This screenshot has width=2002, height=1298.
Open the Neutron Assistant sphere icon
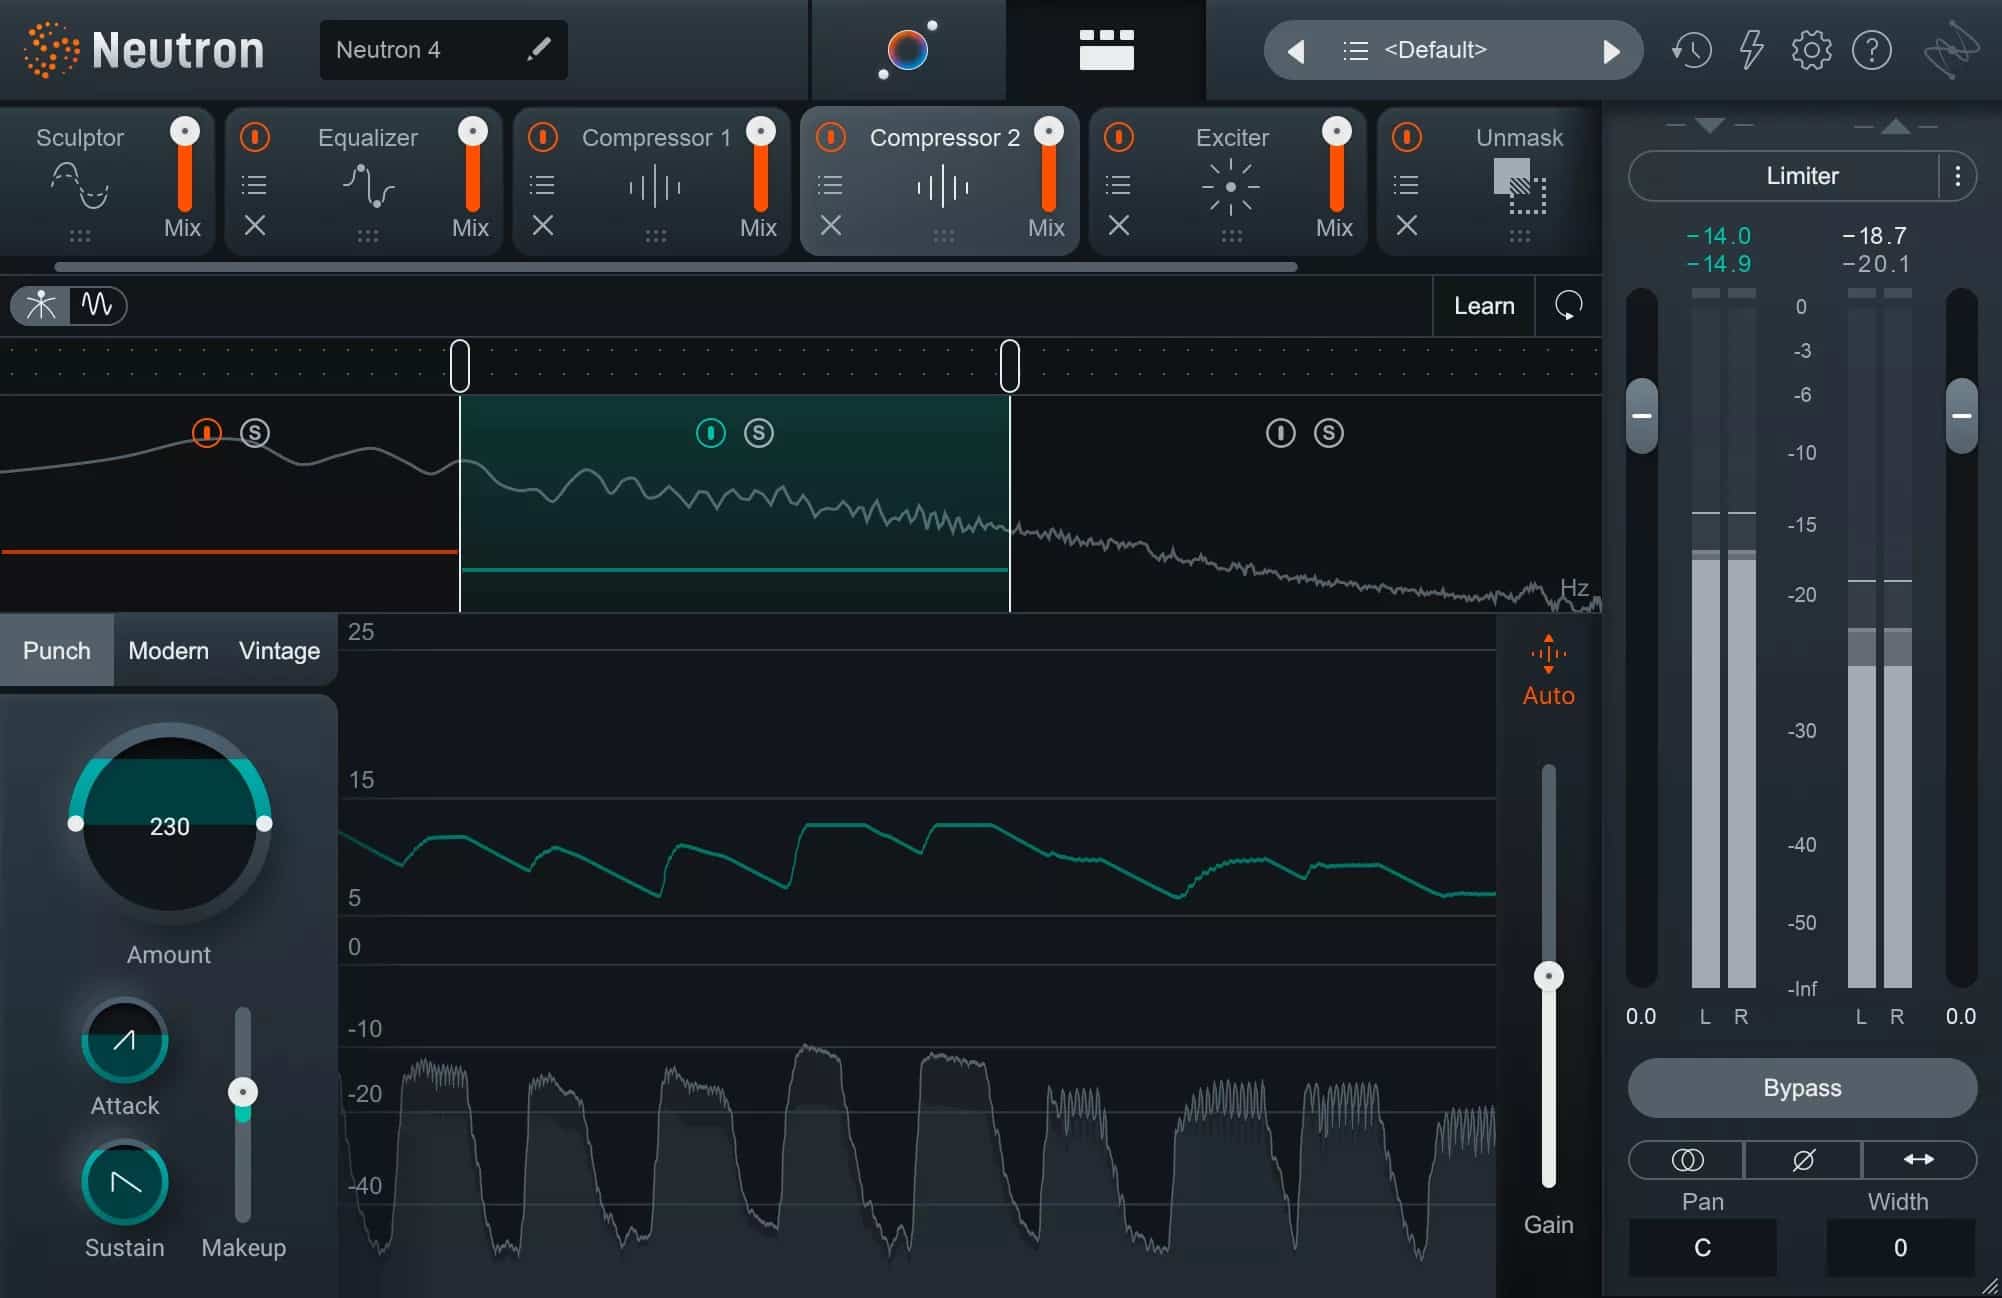(x=907, y=49)
